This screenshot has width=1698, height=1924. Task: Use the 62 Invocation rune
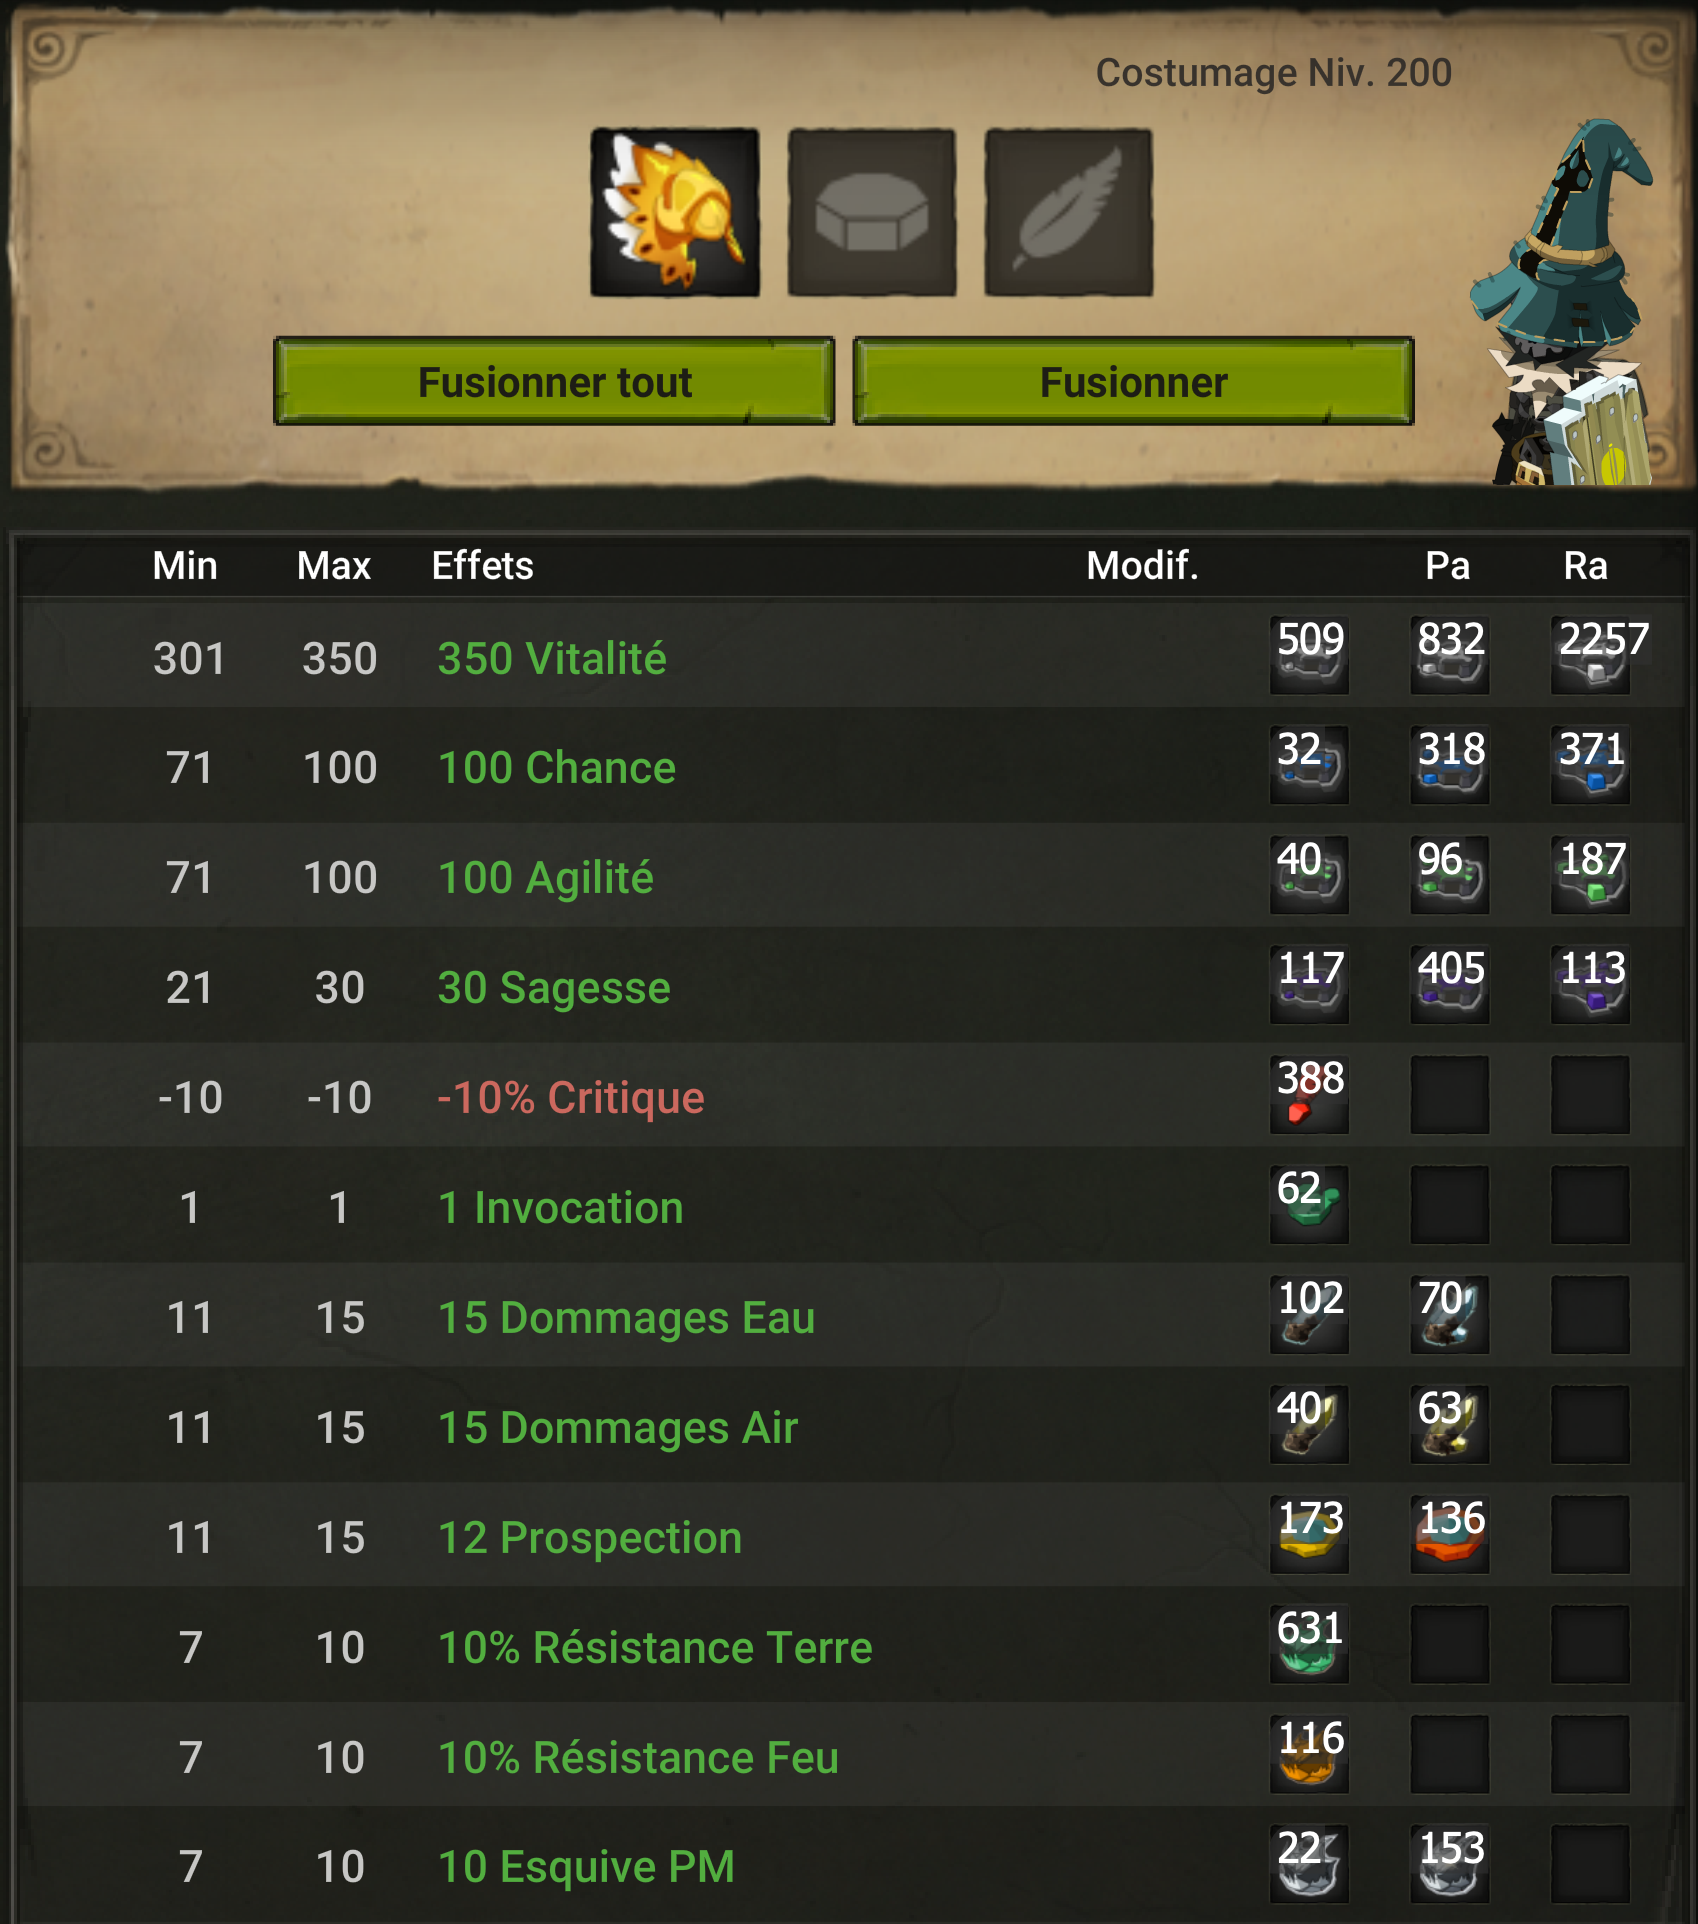pos(1309,1205)
